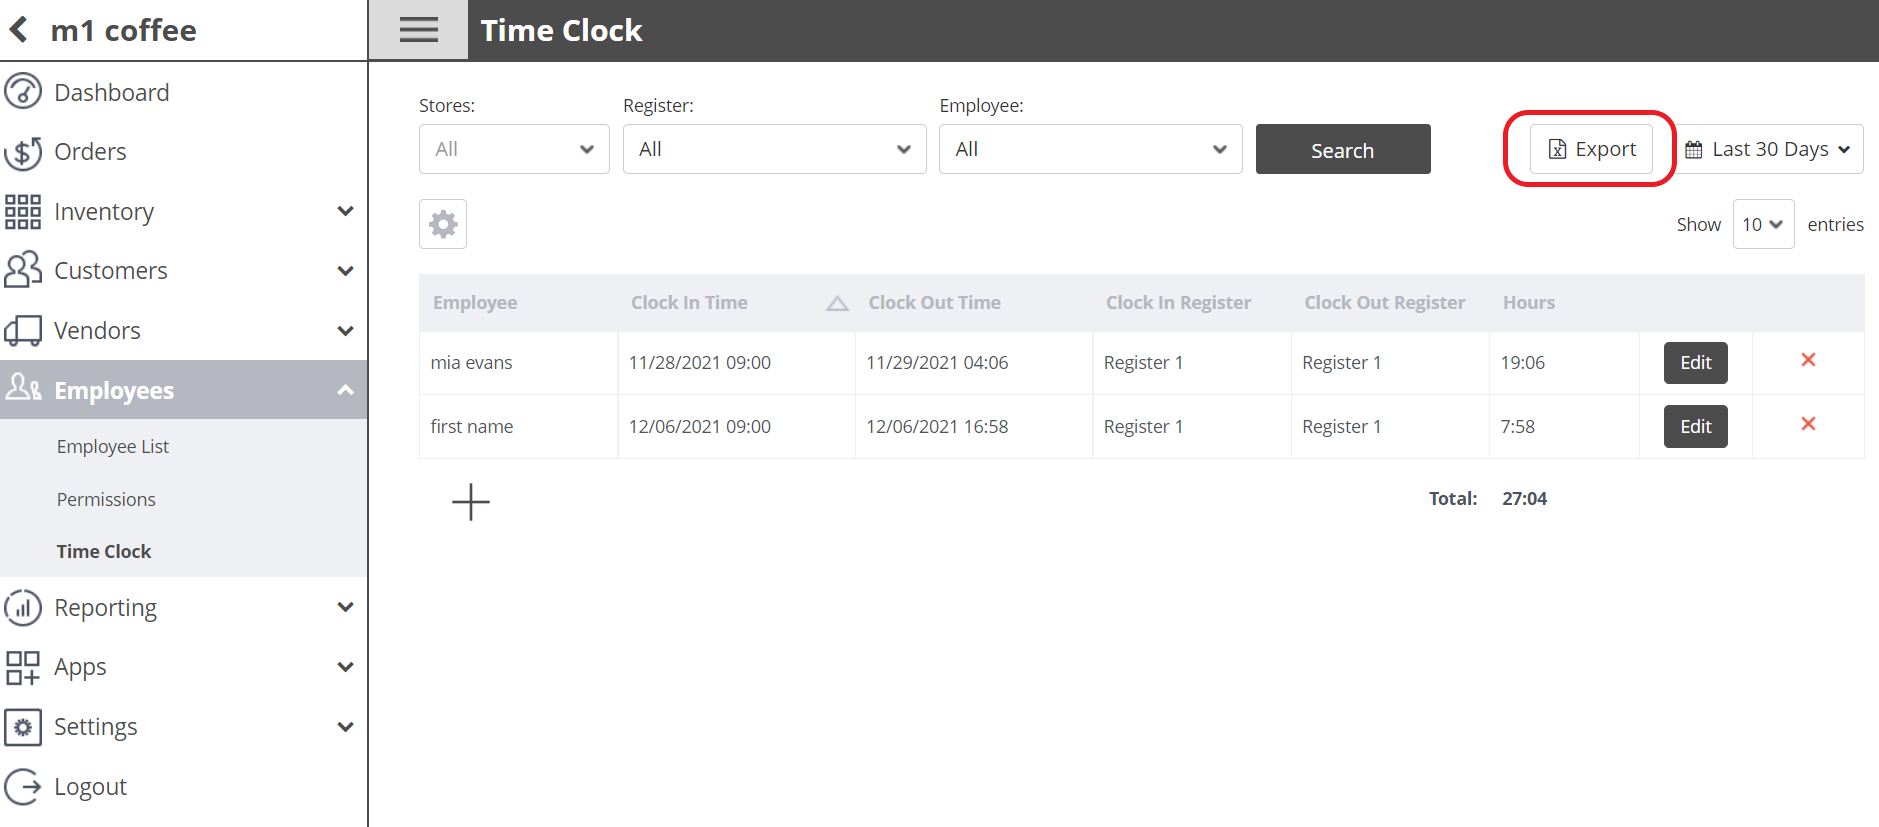Click the 7:58 hours value

tap(1518, 426)
